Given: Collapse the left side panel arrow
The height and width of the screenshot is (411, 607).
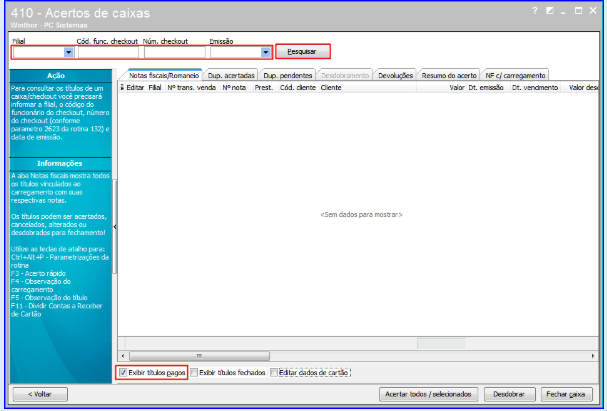Looking at the screenshot, I should [115, 227].
